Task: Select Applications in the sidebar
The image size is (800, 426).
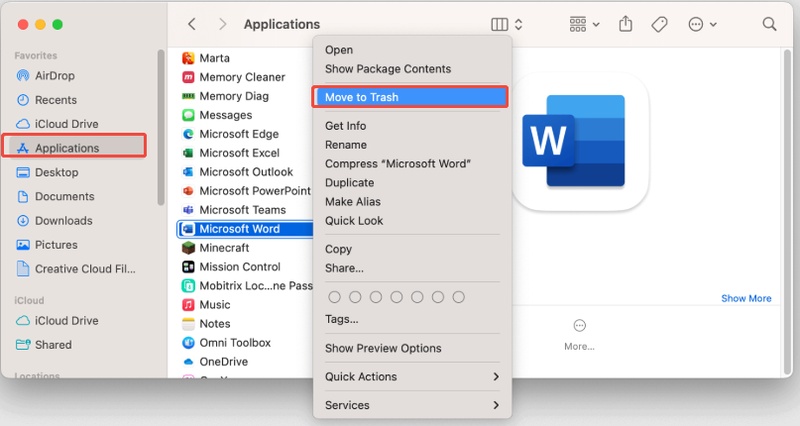Action: [x=74, y=148]
